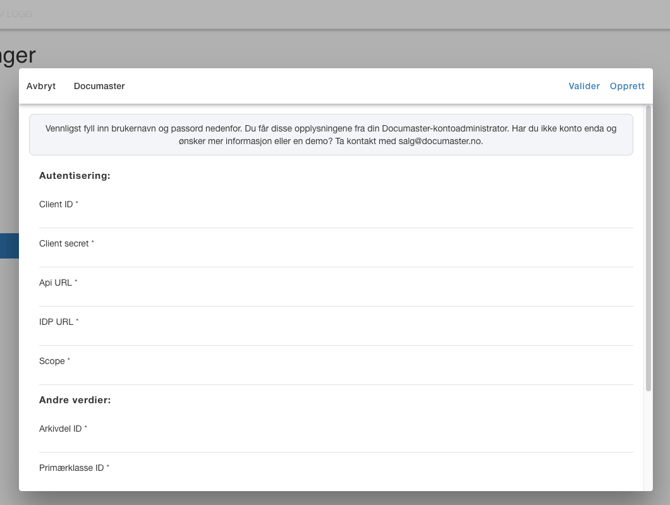Click the blue button behind the dialog

pos(9,246)
